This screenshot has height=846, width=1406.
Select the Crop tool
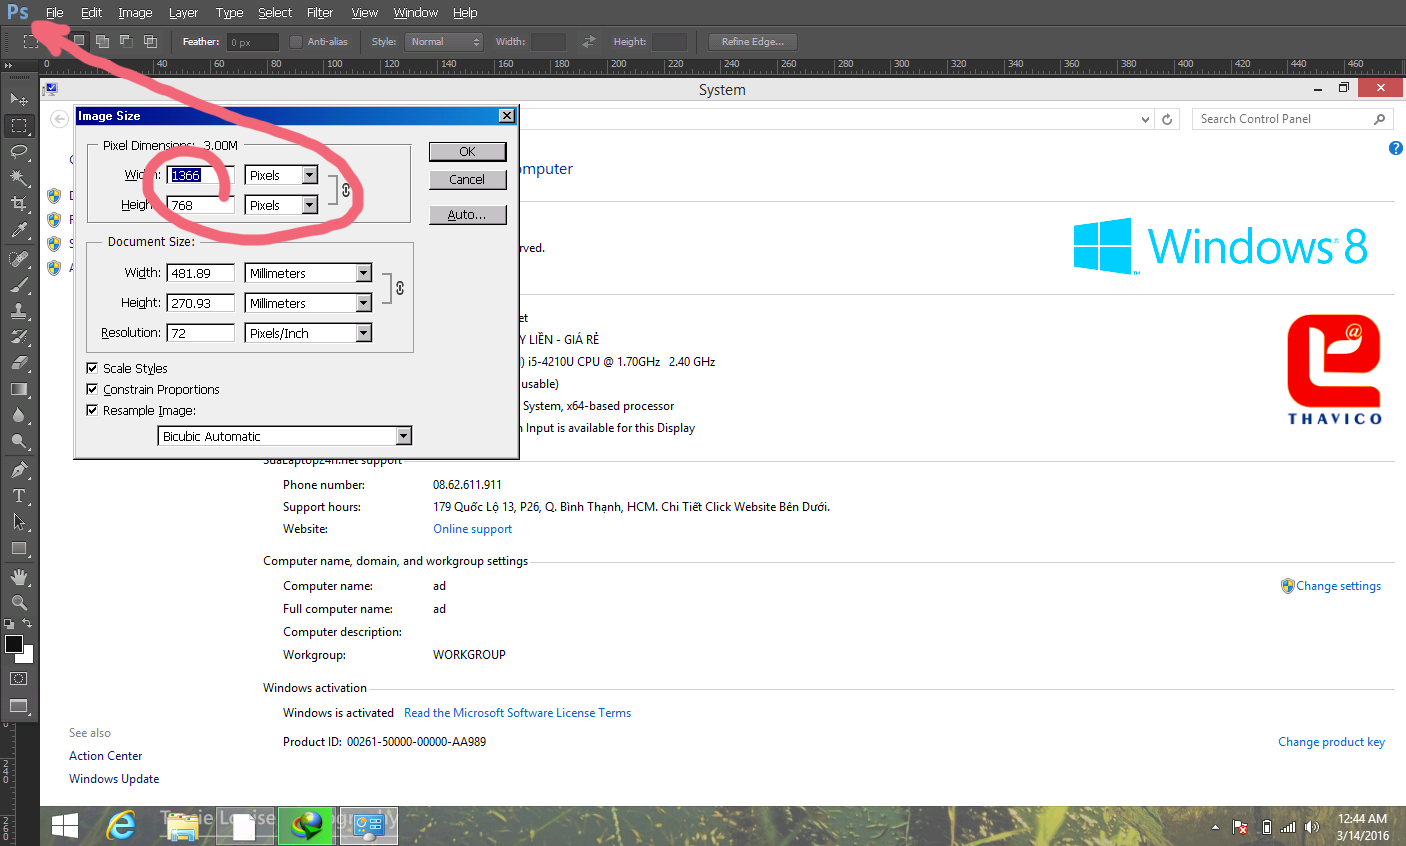tap(19, 204)
